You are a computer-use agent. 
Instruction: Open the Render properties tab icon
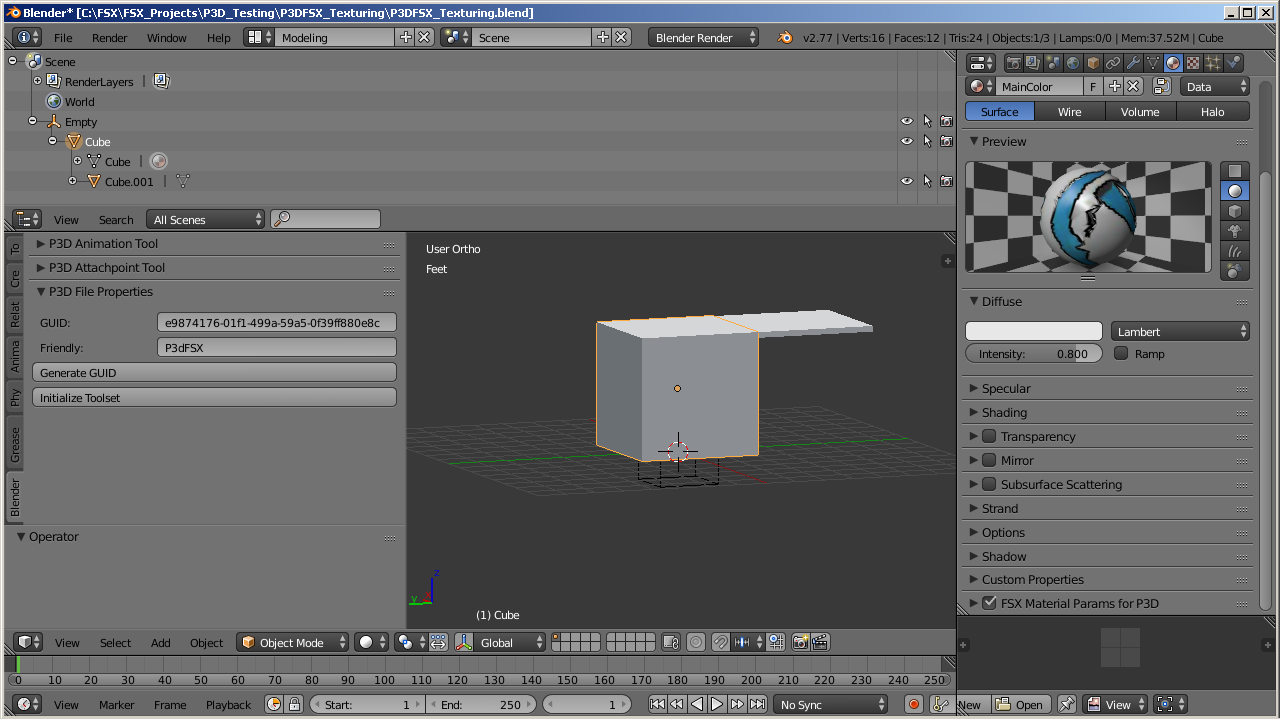pos(1014,62)
